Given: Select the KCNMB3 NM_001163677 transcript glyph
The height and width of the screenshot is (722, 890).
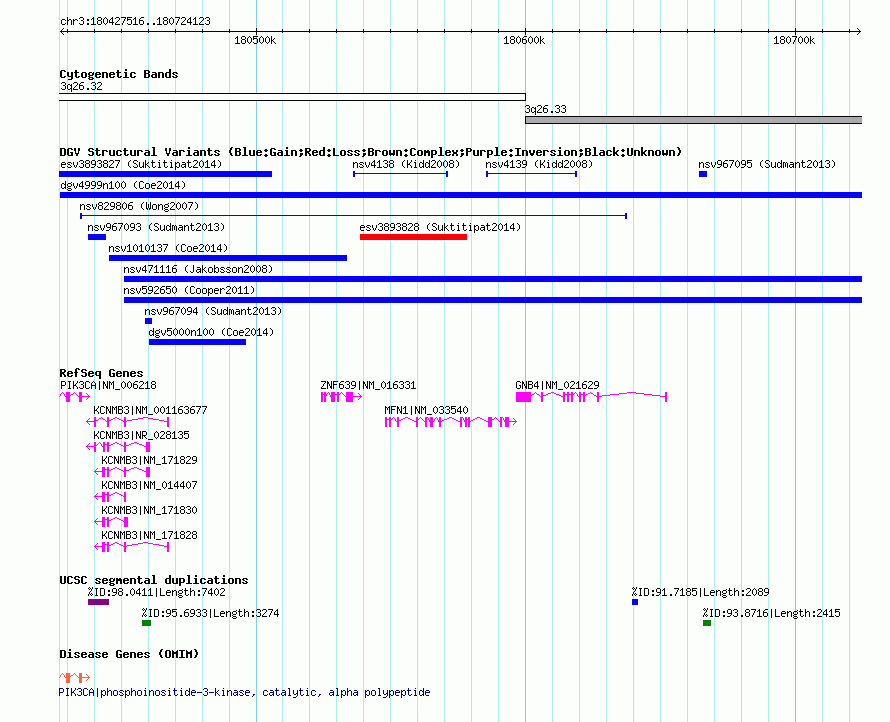Looking at the screenshot, I should [128, 422].
